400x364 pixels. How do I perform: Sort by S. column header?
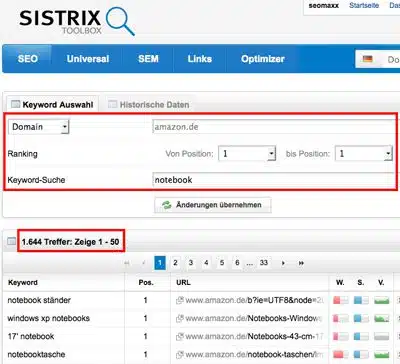(x=361, y=283)
